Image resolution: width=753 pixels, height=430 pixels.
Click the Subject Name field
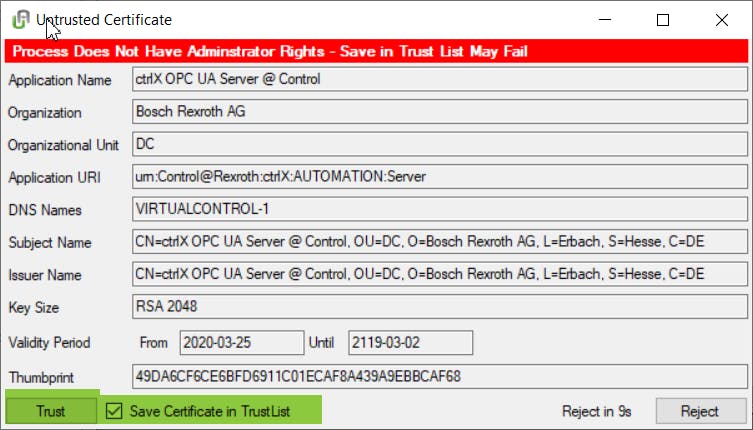439,242
